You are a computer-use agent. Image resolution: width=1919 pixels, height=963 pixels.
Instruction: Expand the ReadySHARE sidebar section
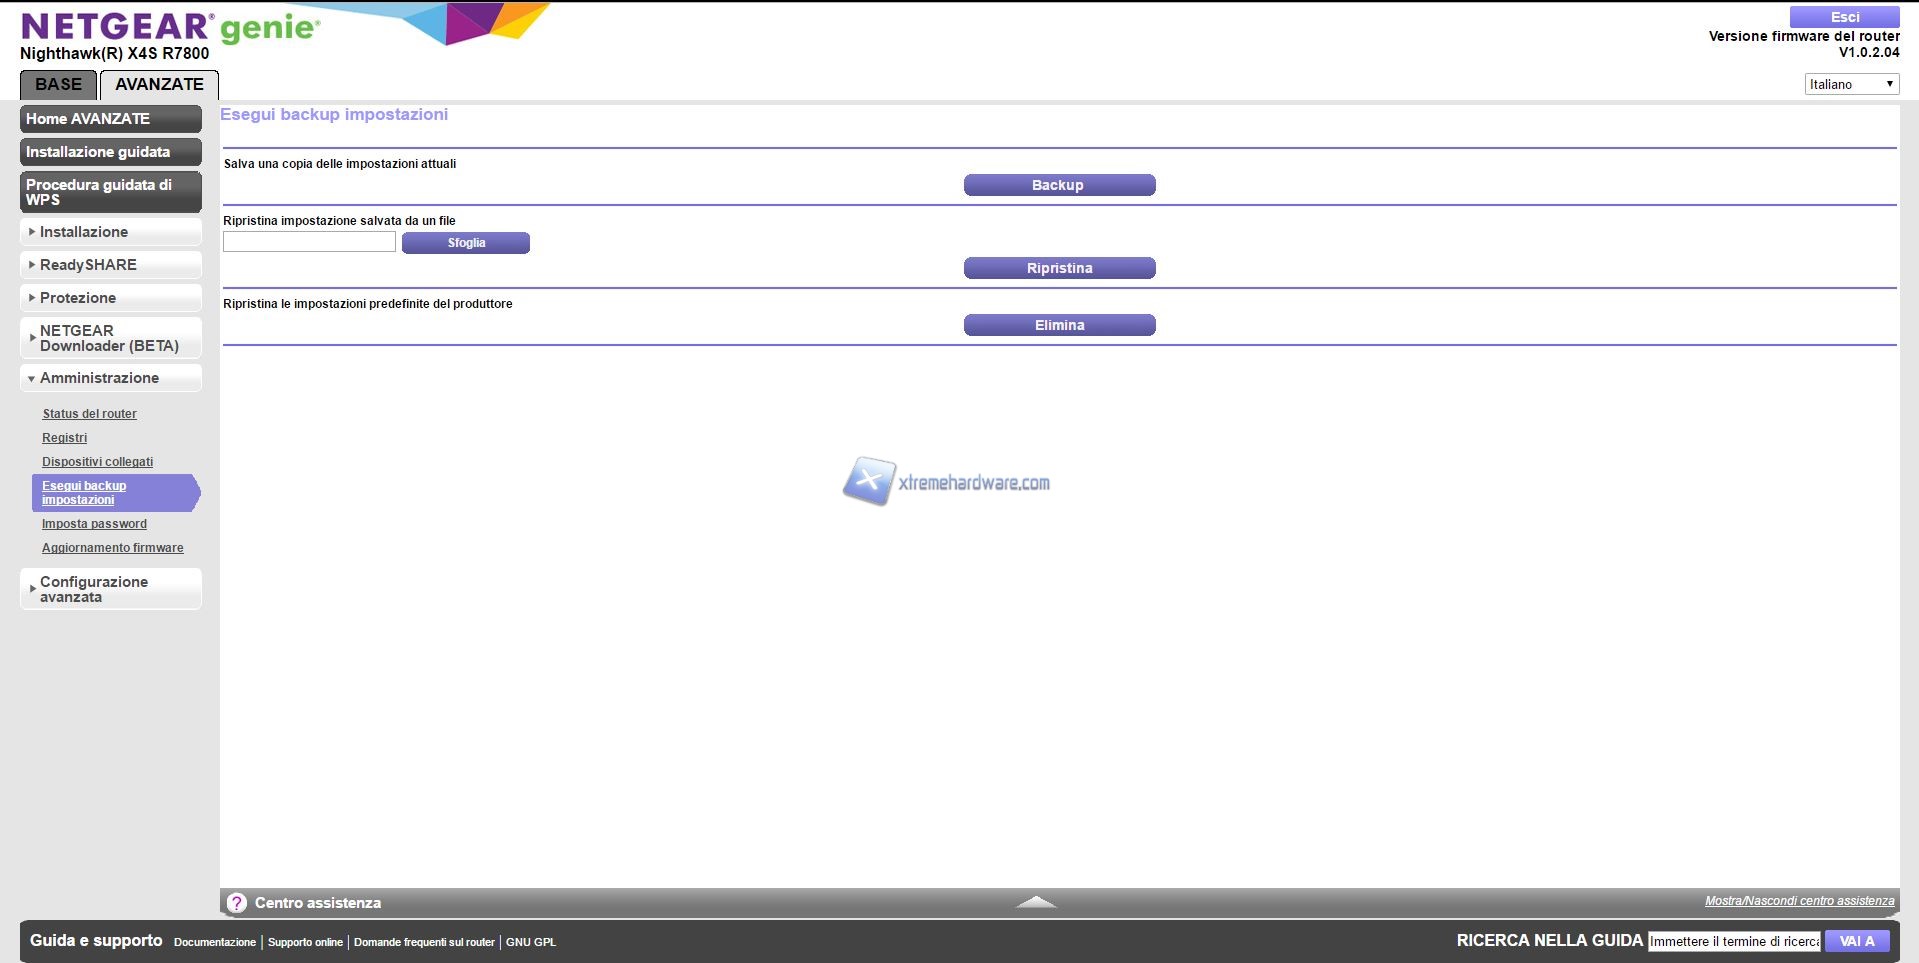pyautogui.click(x=110, y=265)
